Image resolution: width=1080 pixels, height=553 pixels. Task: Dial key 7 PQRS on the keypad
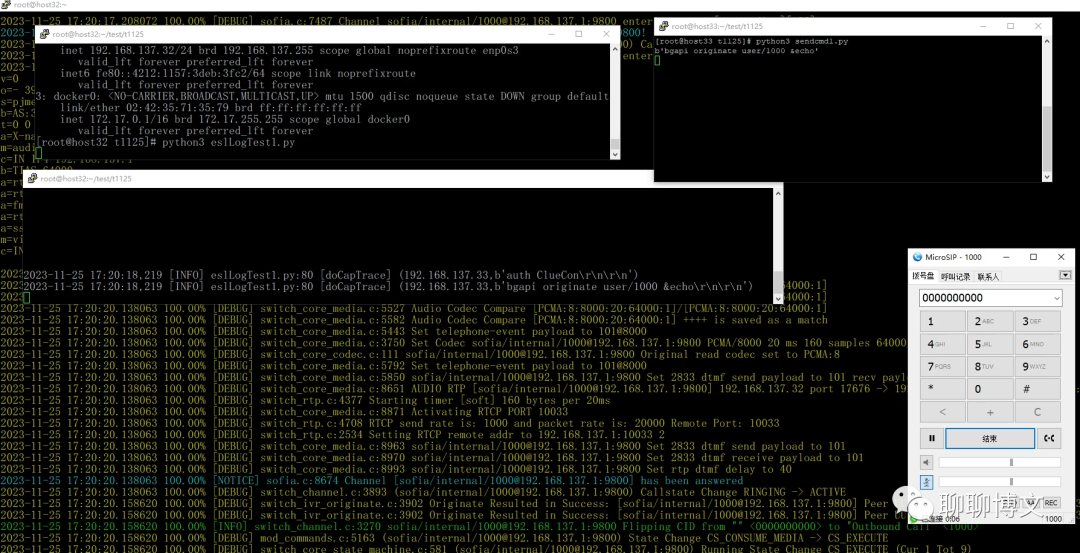coord(943,366)
